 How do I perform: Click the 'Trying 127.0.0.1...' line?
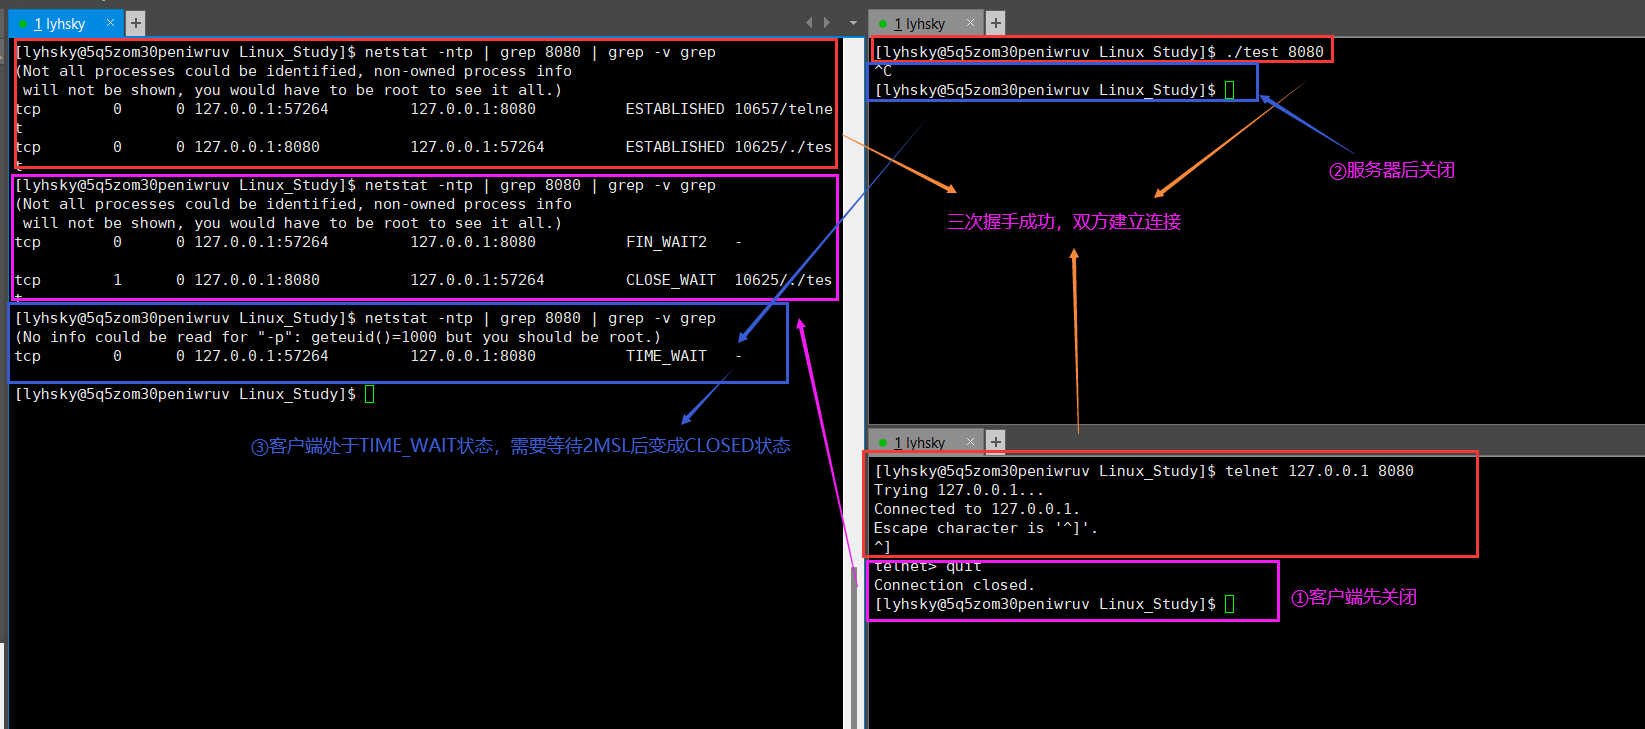959,490
